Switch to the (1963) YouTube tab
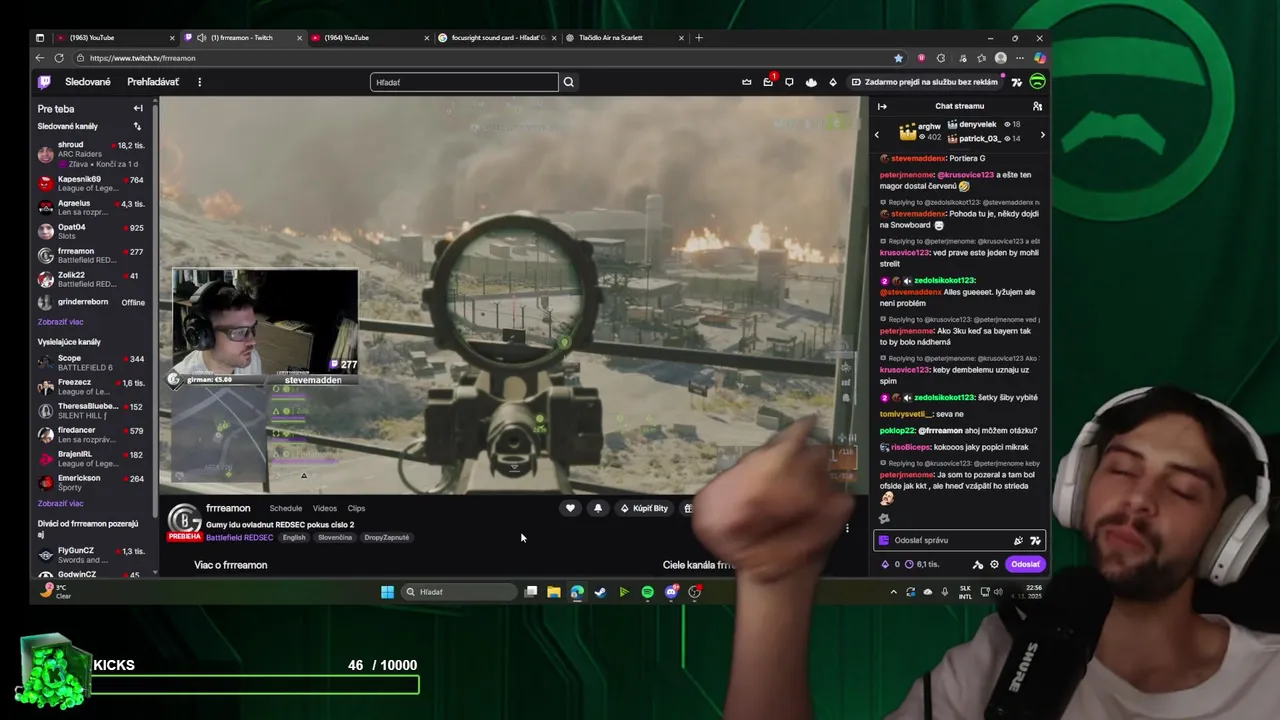1280x720 pixels. (x=116, y=38)
